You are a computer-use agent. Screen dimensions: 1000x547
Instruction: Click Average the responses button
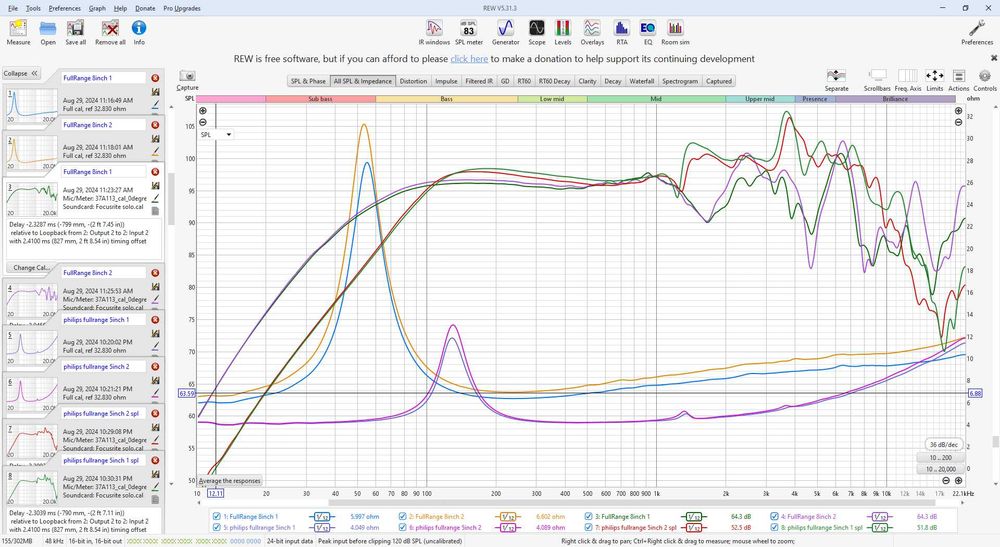[x=230, y=481]
